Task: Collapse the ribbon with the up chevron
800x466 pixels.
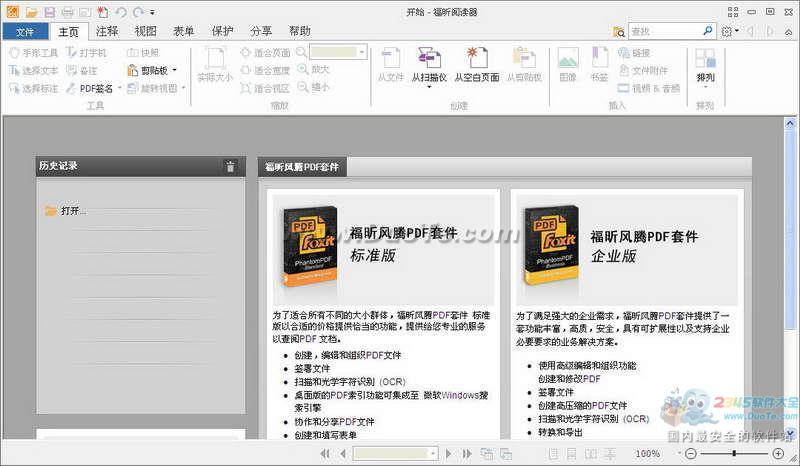Action: 788,32
